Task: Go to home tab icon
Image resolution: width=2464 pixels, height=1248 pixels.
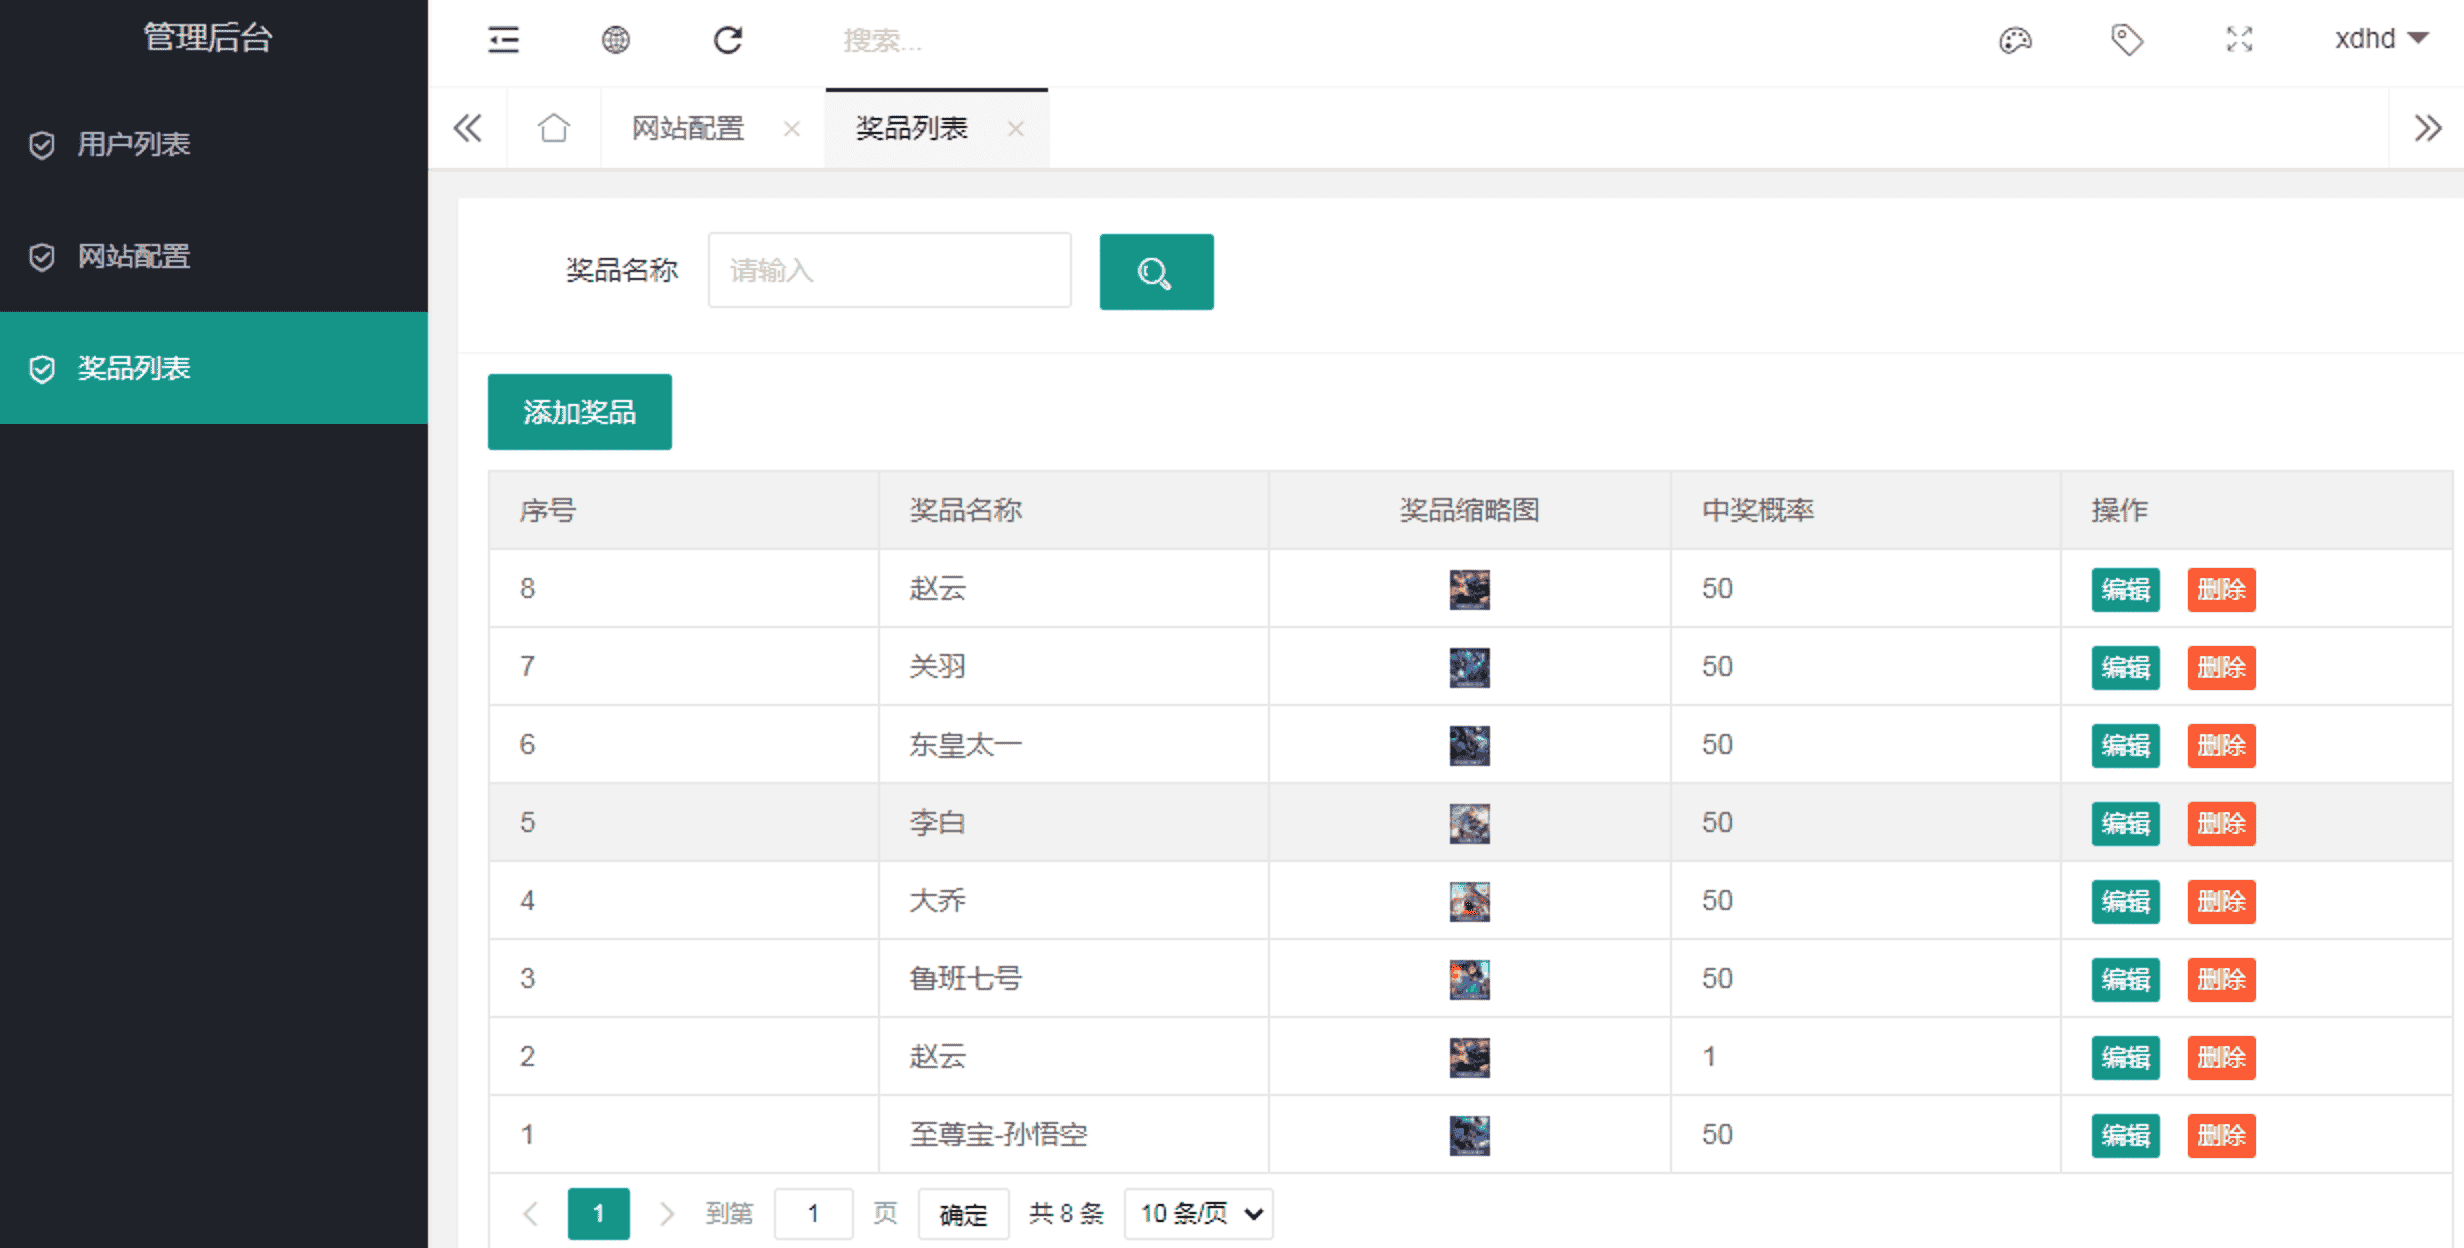Action: tap(553, 128)
